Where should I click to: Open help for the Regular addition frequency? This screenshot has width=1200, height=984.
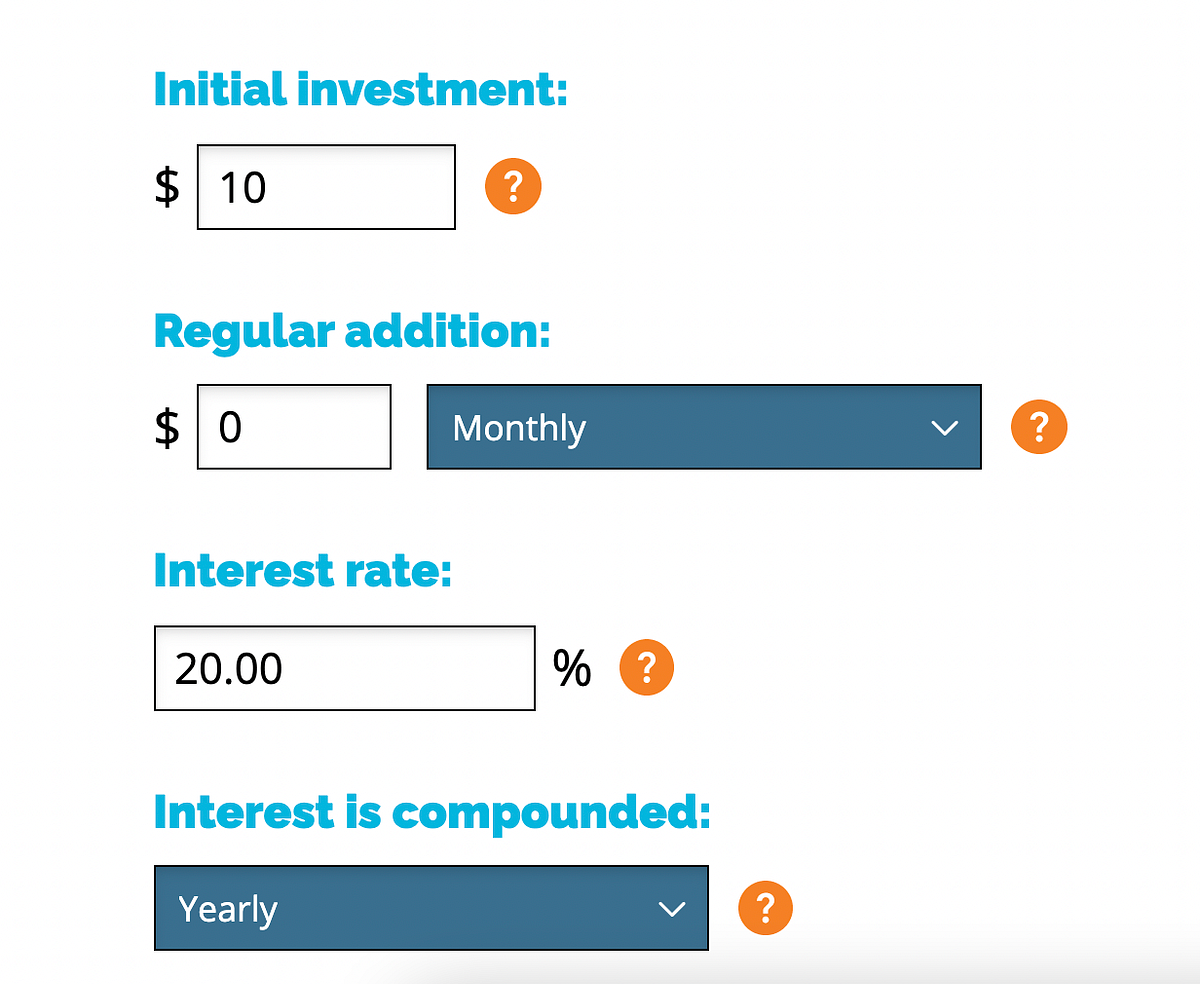tap(1039, 427)
